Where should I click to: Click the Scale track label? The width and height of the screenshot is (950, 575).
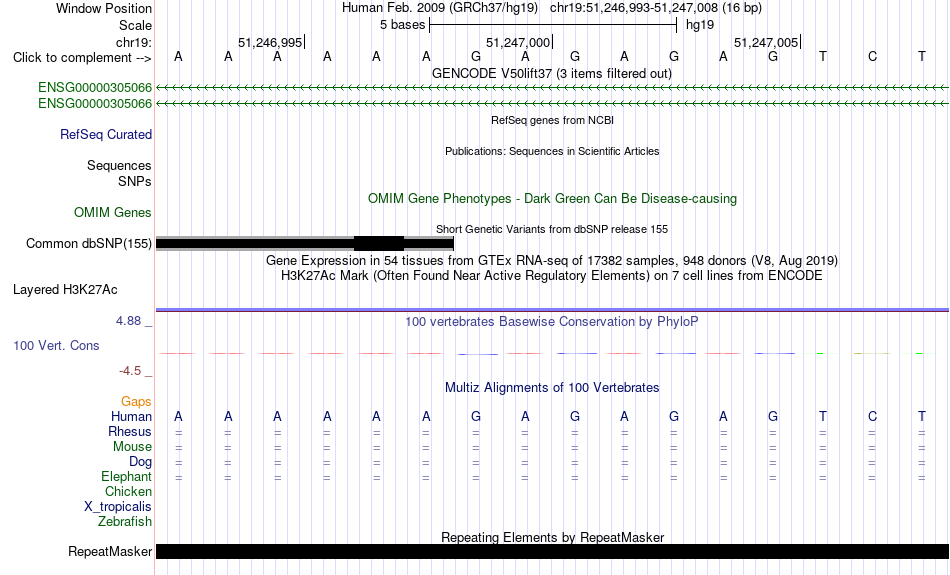(x=135, y=25)
